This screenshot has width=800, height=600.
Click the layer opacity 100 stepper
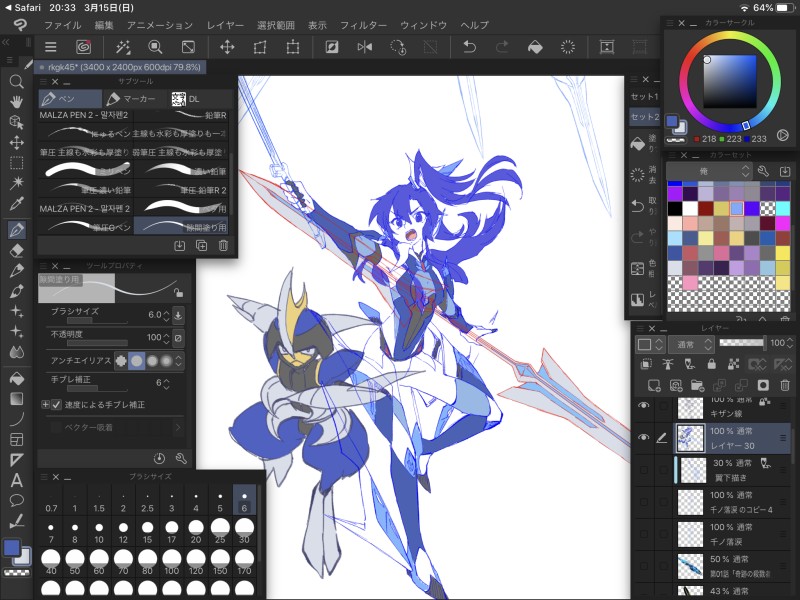pos(790,343)
